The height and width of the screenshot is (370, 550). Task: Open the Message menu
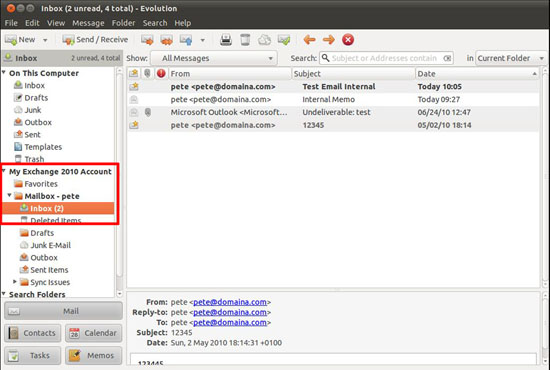pyautogui.click(x=88, y=23)
